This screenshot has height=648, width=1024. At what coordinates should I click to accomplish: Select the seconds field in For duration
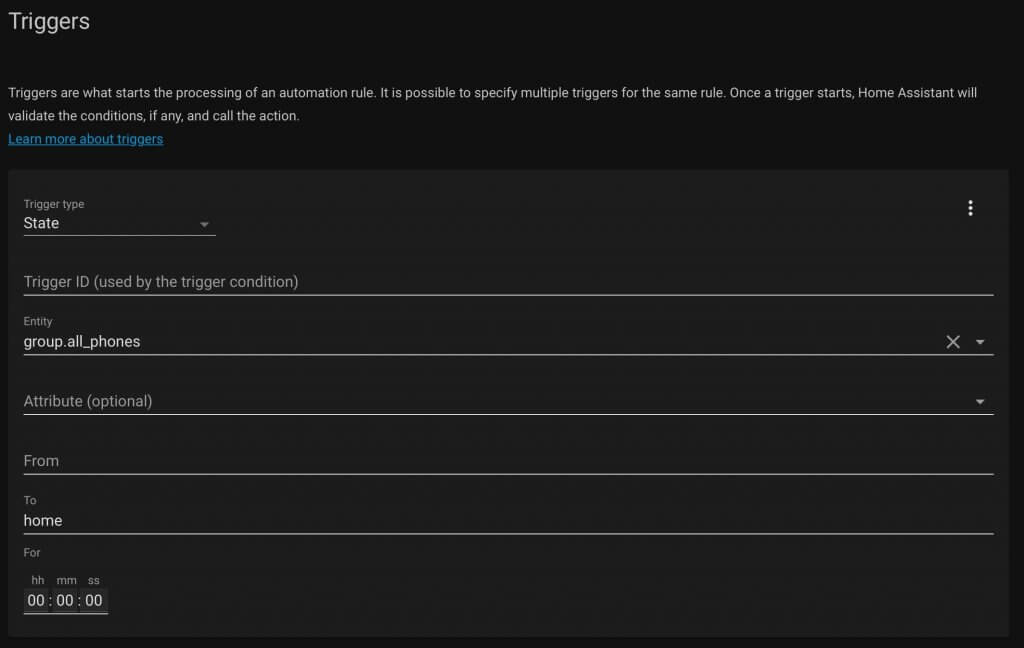point(94,600)
